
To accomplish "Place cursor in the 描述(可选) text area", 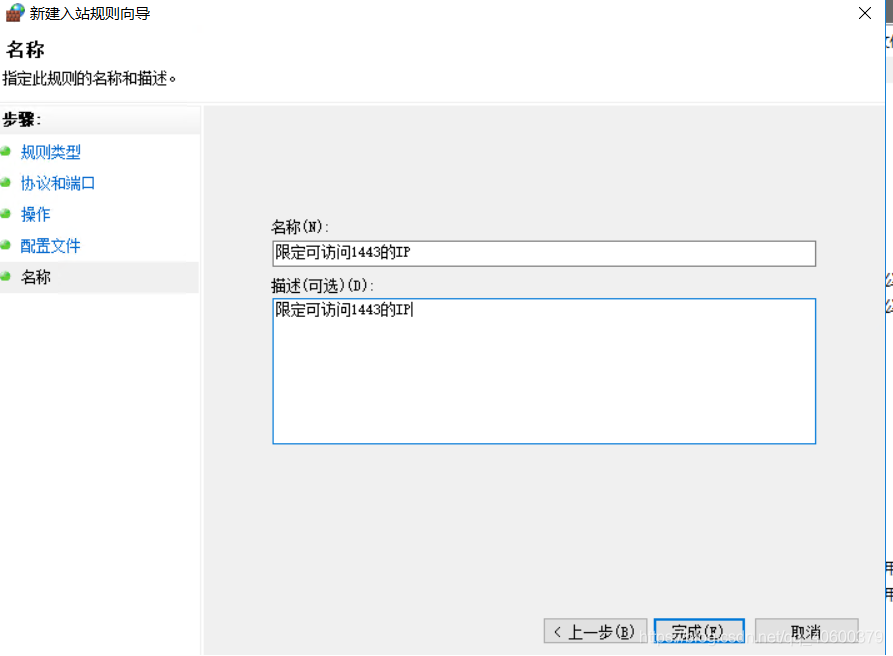I will tap(543, 370).
